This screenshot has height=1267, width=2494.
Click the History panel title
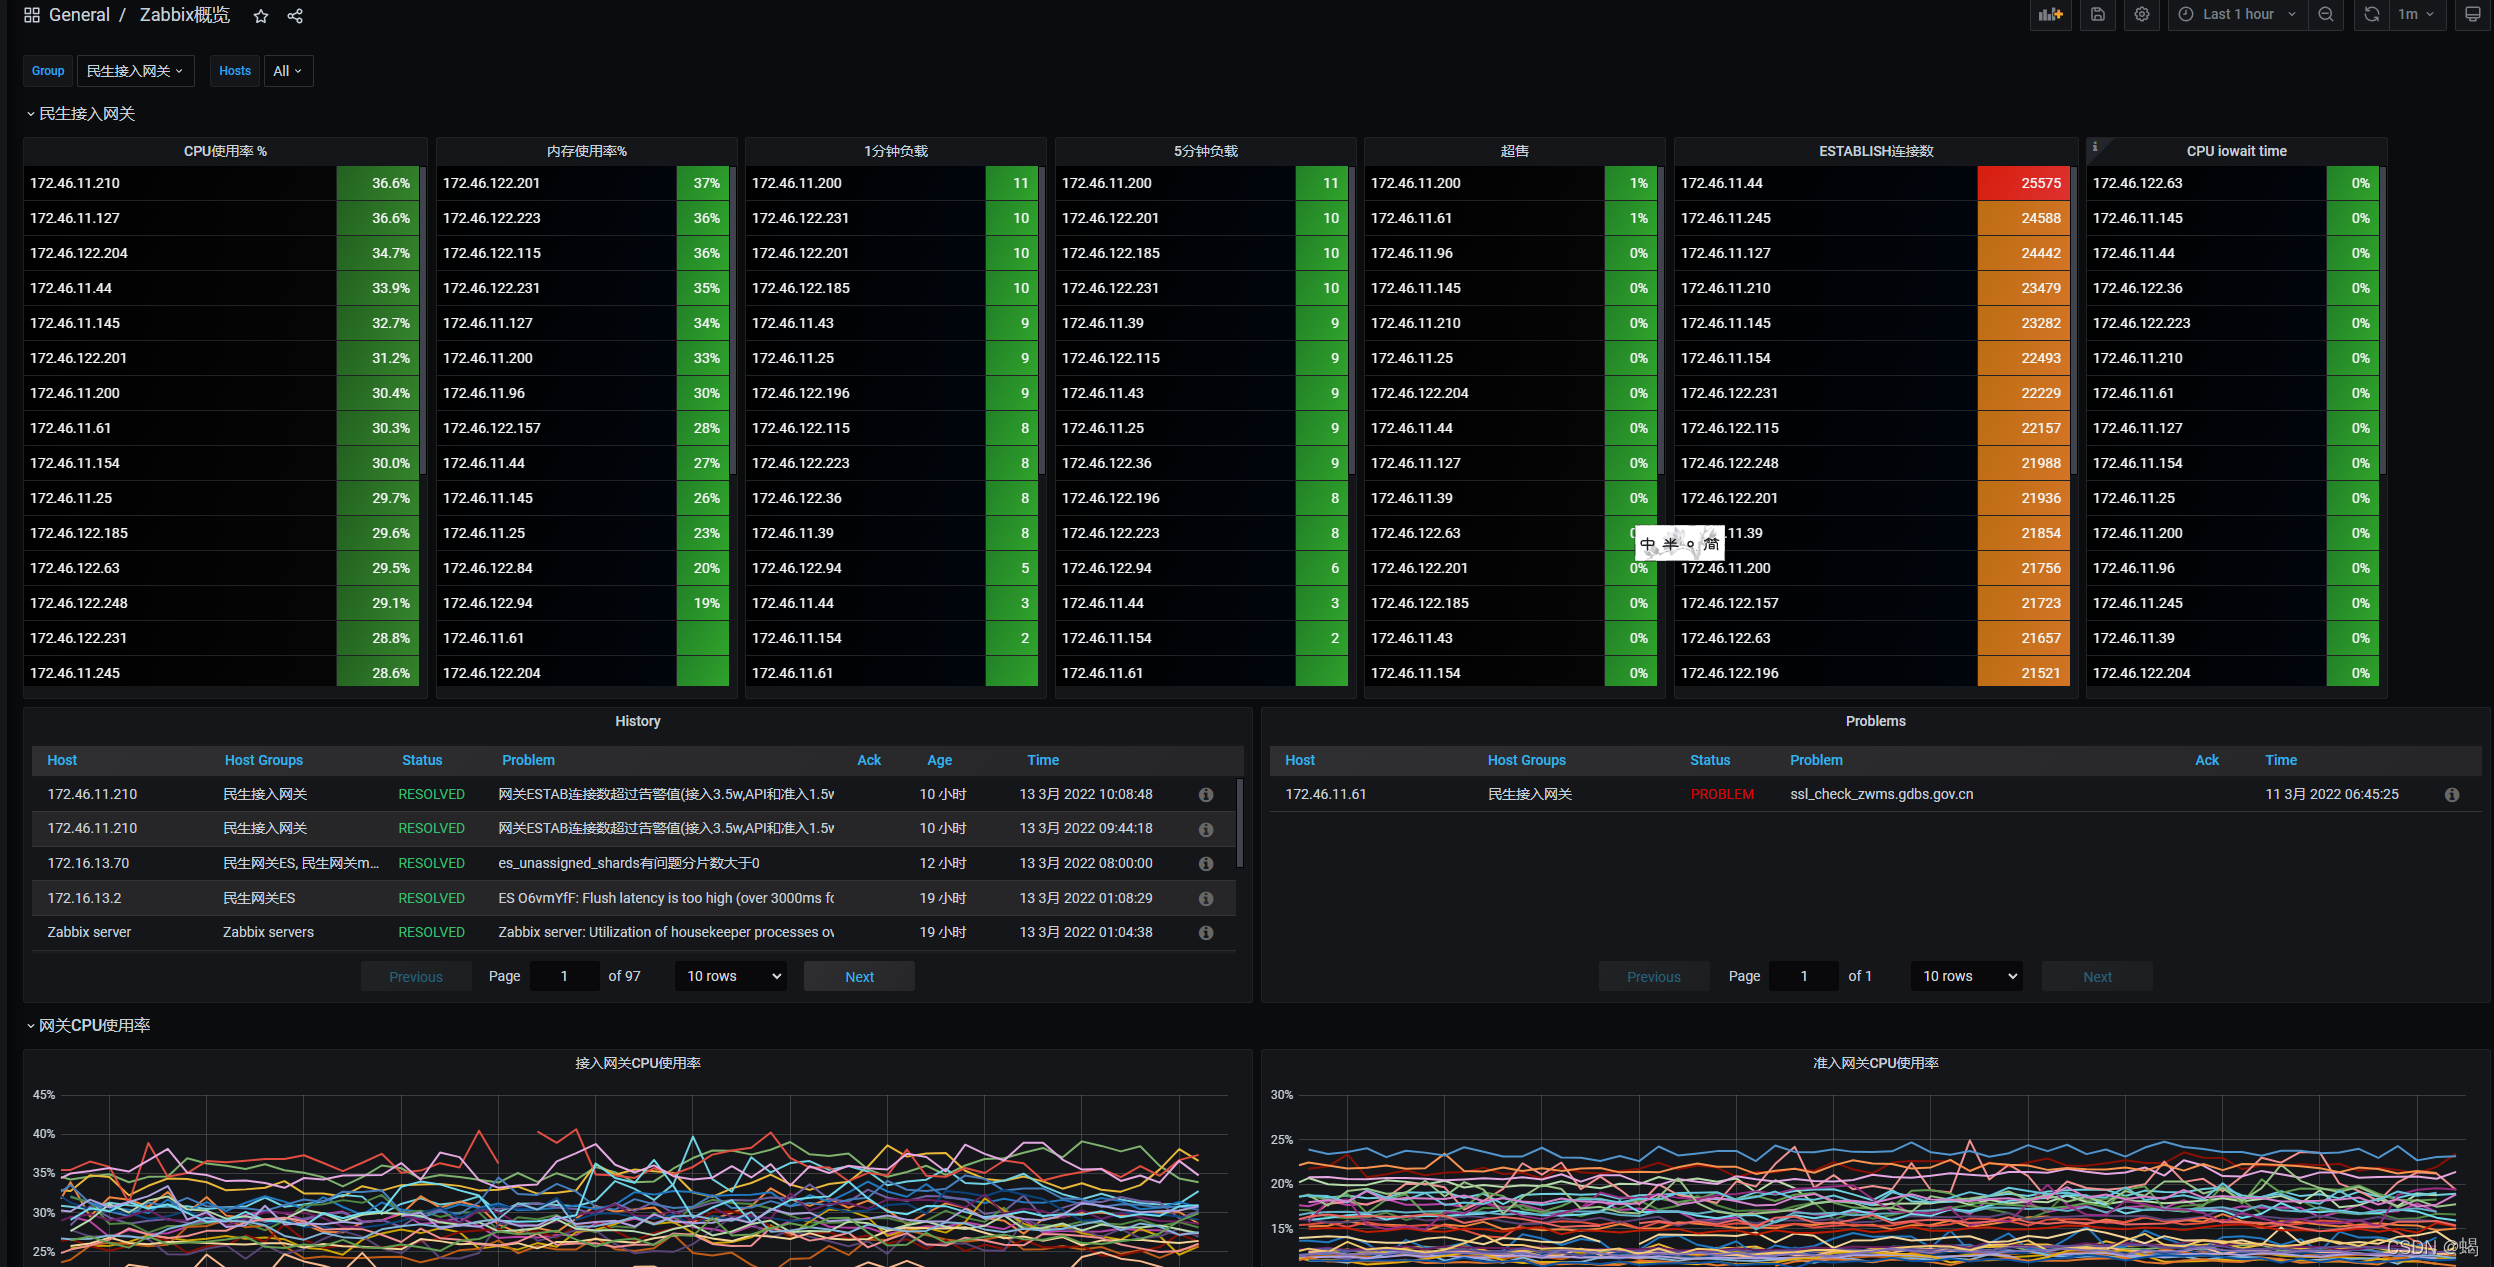pos(638,721)
